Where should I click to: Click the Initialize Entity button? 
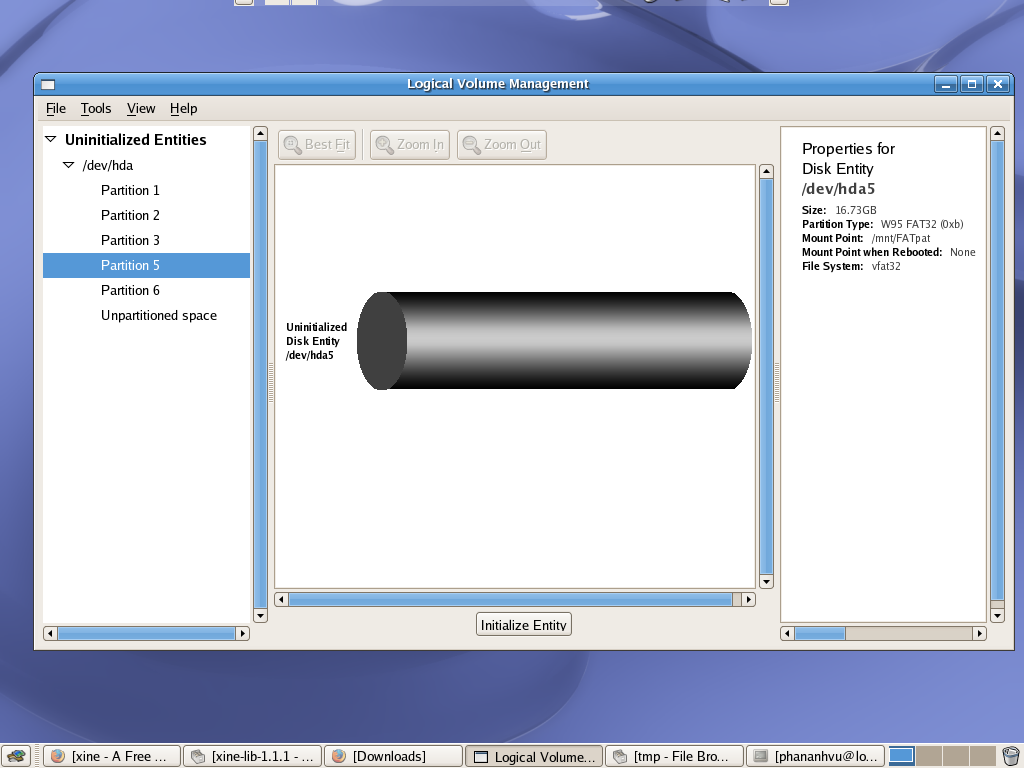(524, 624)
